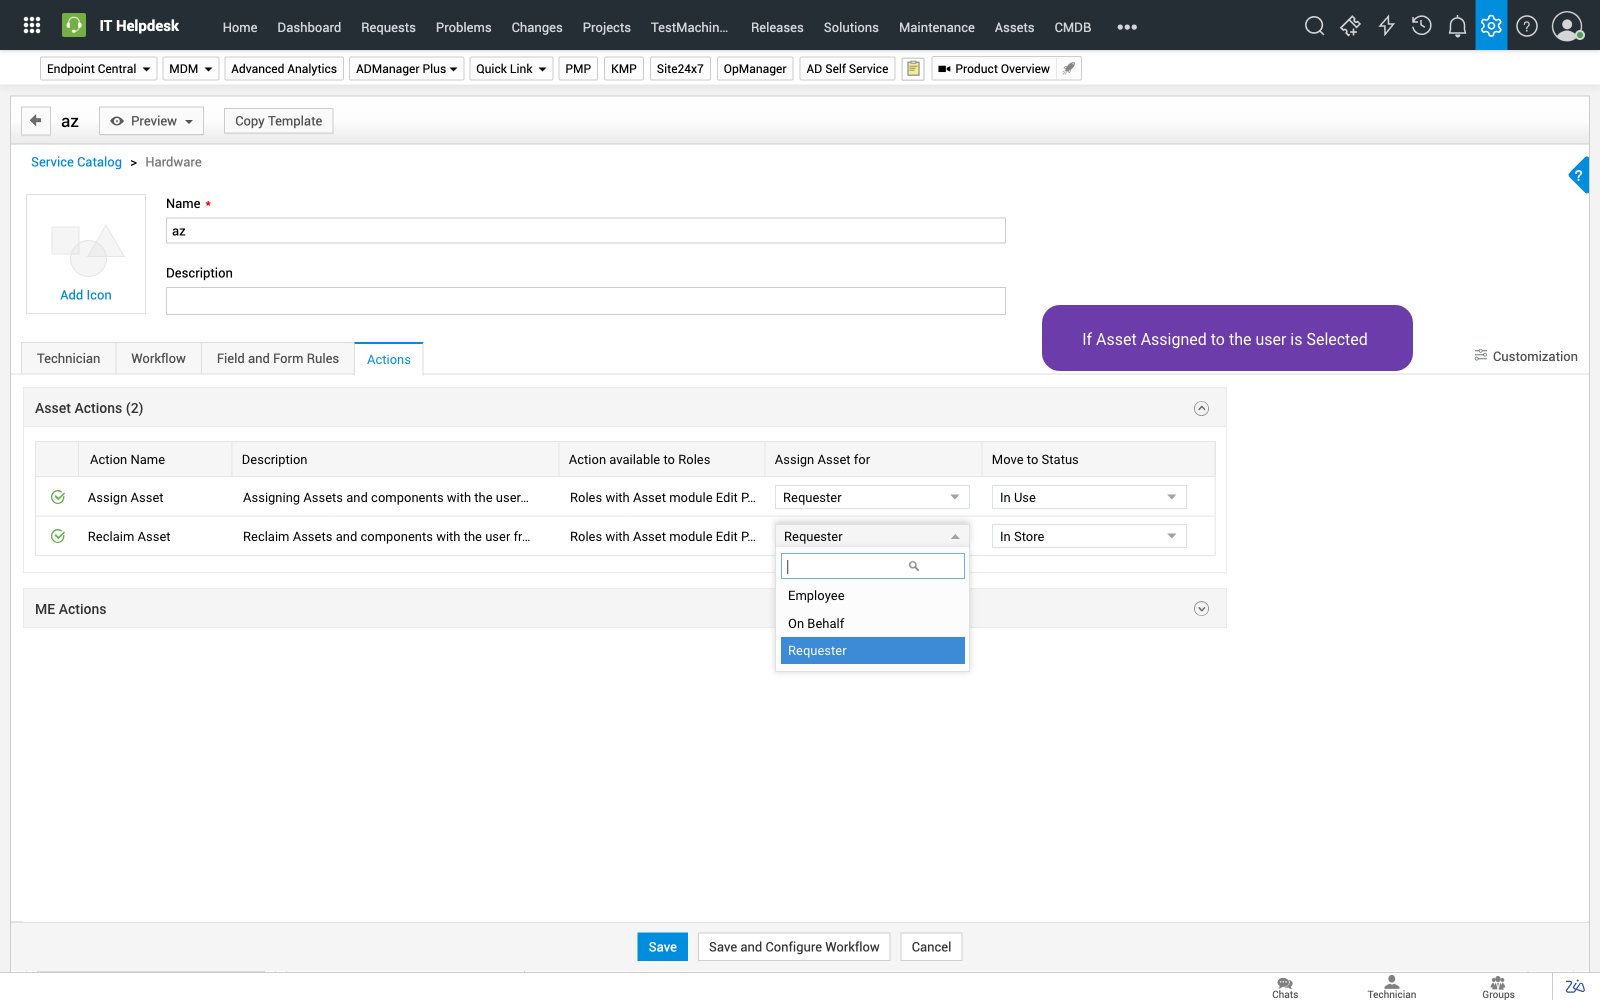This screenshot has height=1000, width=1600.
Task: Open Customization settings
Action: [1526, 356]
